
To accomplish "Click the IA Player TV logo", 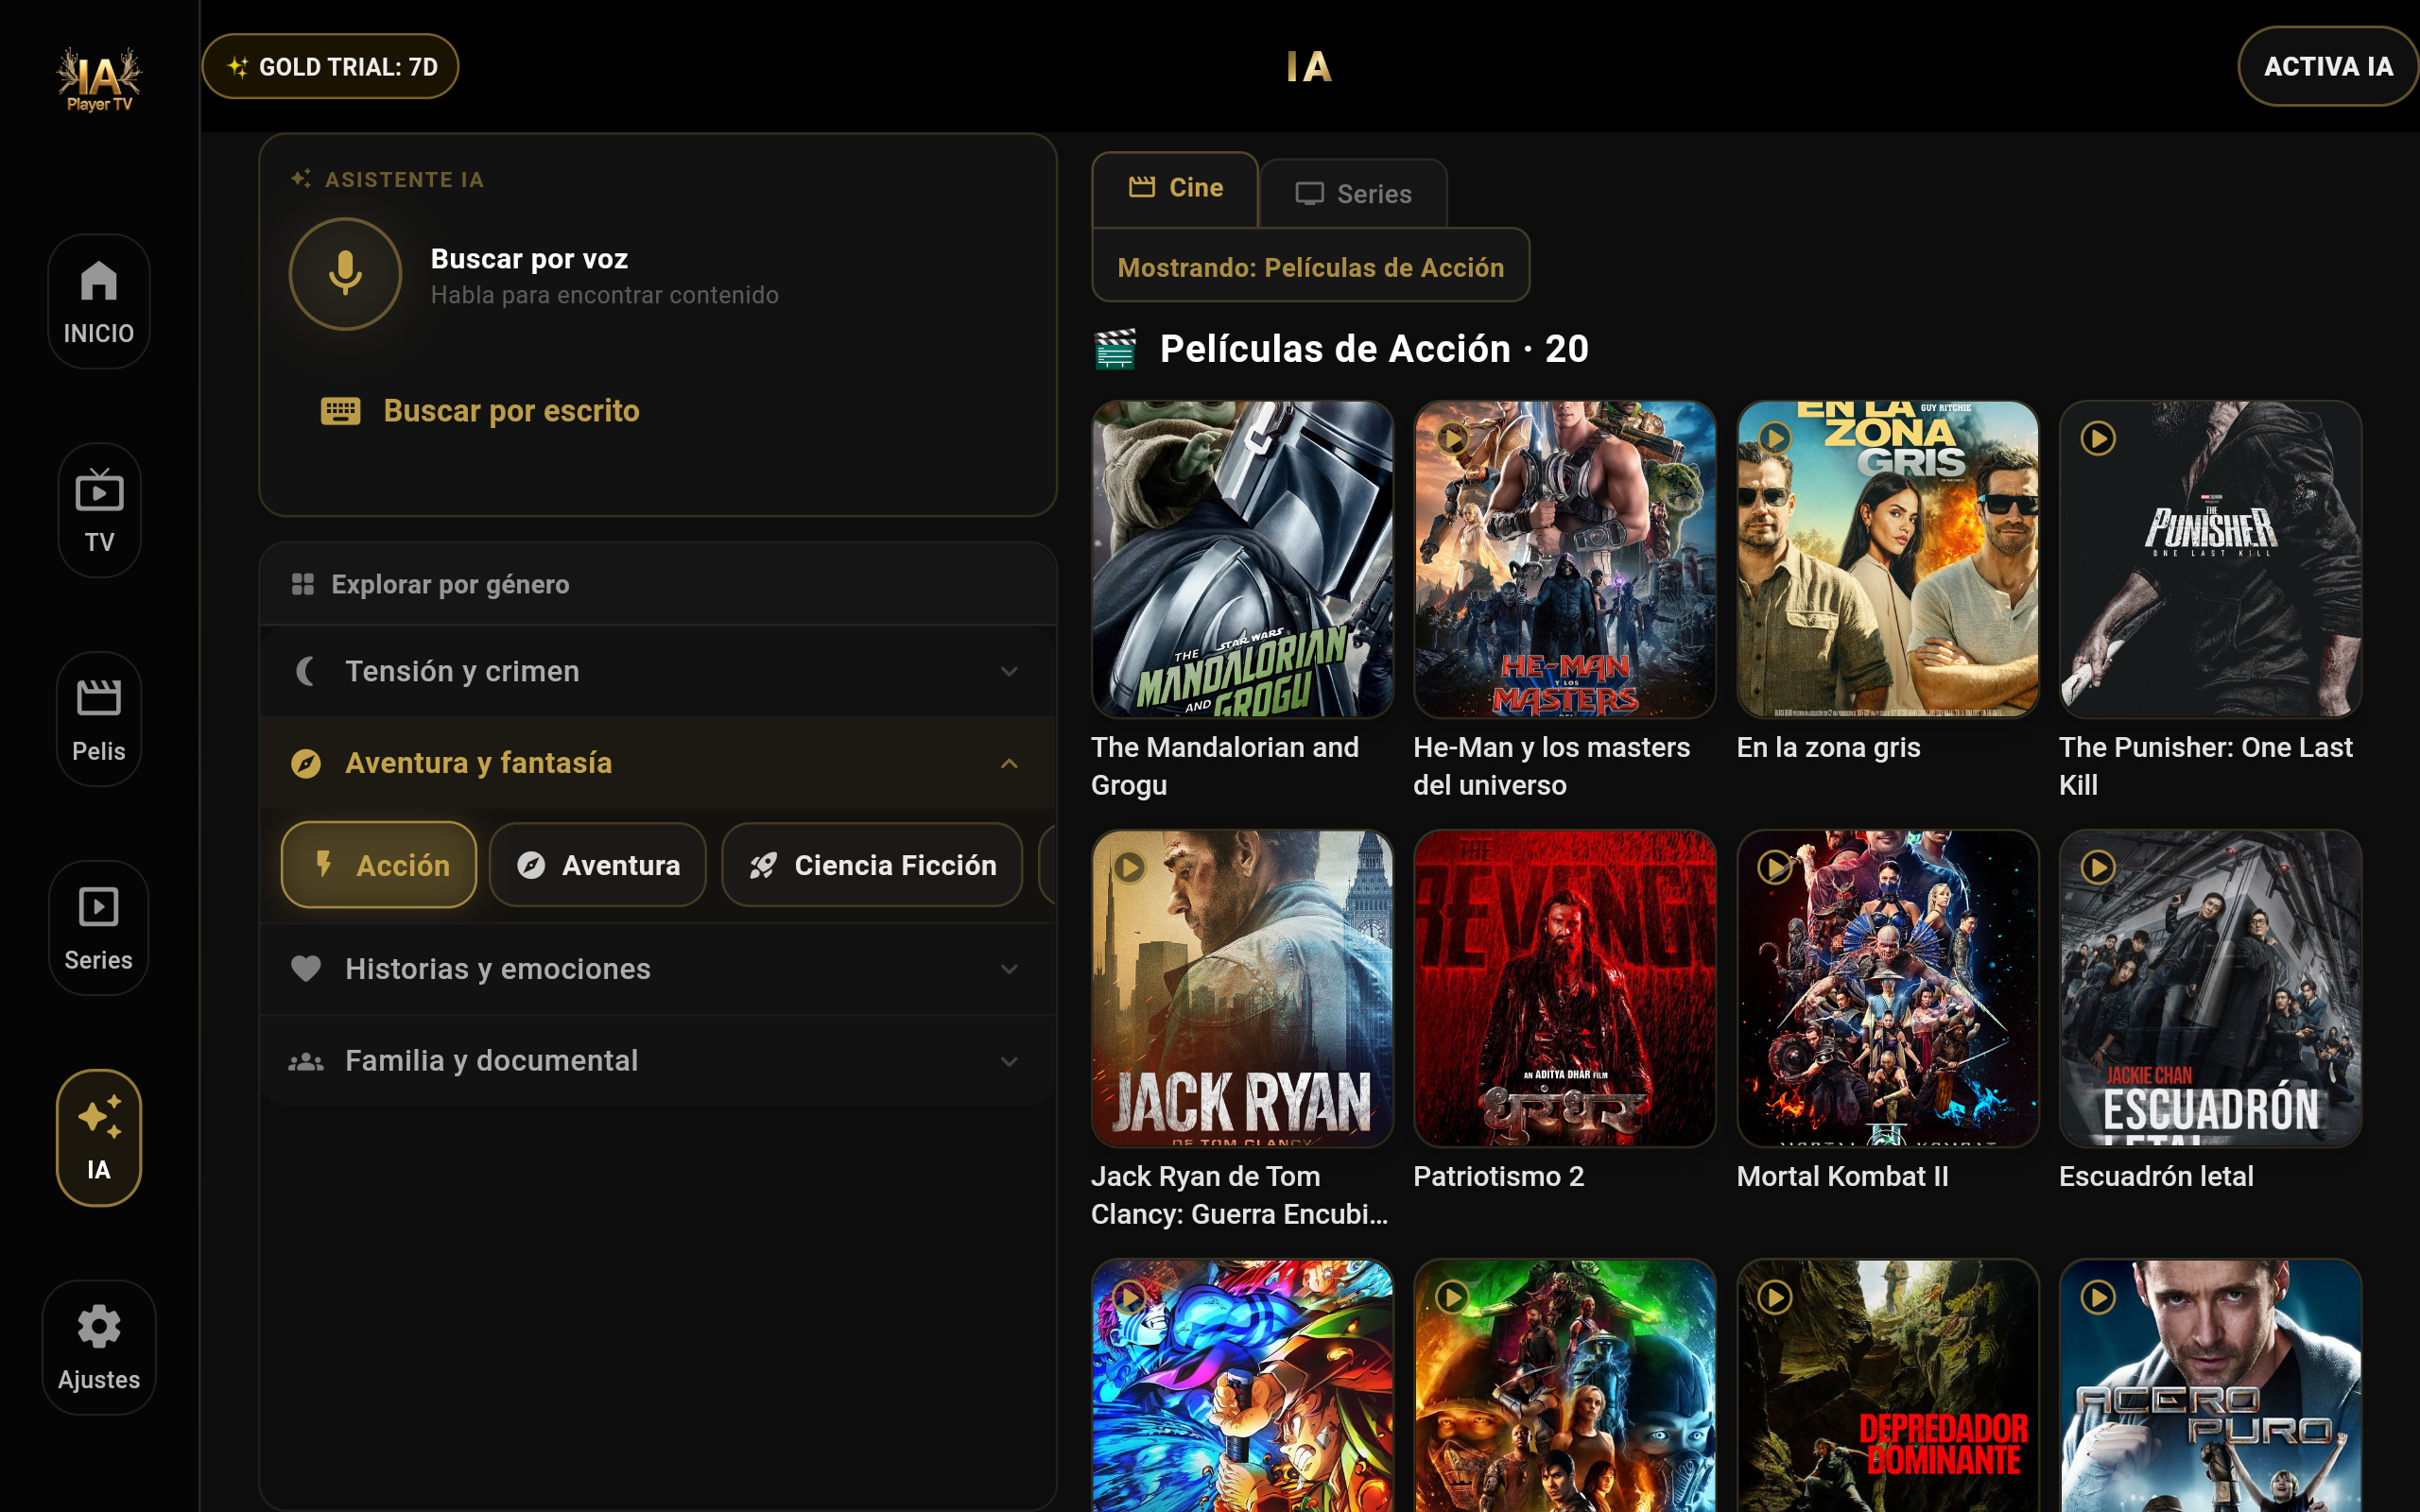I will tap(98, 79).
